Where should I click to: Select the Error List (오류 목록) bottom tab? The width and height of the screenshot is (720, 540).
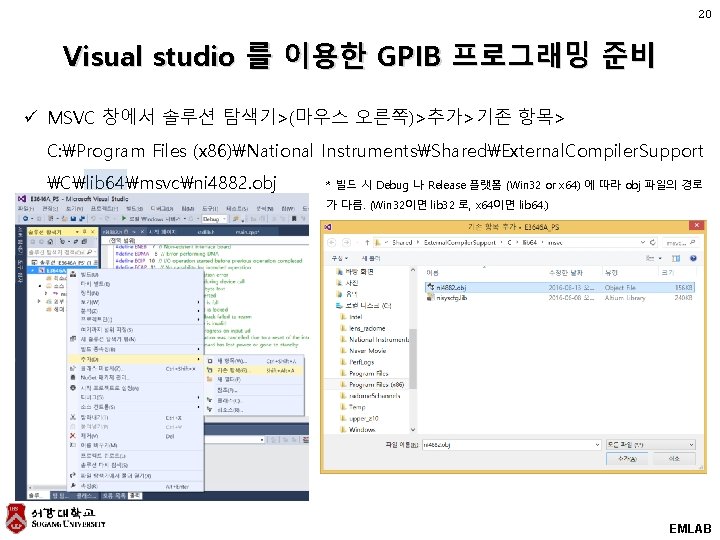(114, 496)
